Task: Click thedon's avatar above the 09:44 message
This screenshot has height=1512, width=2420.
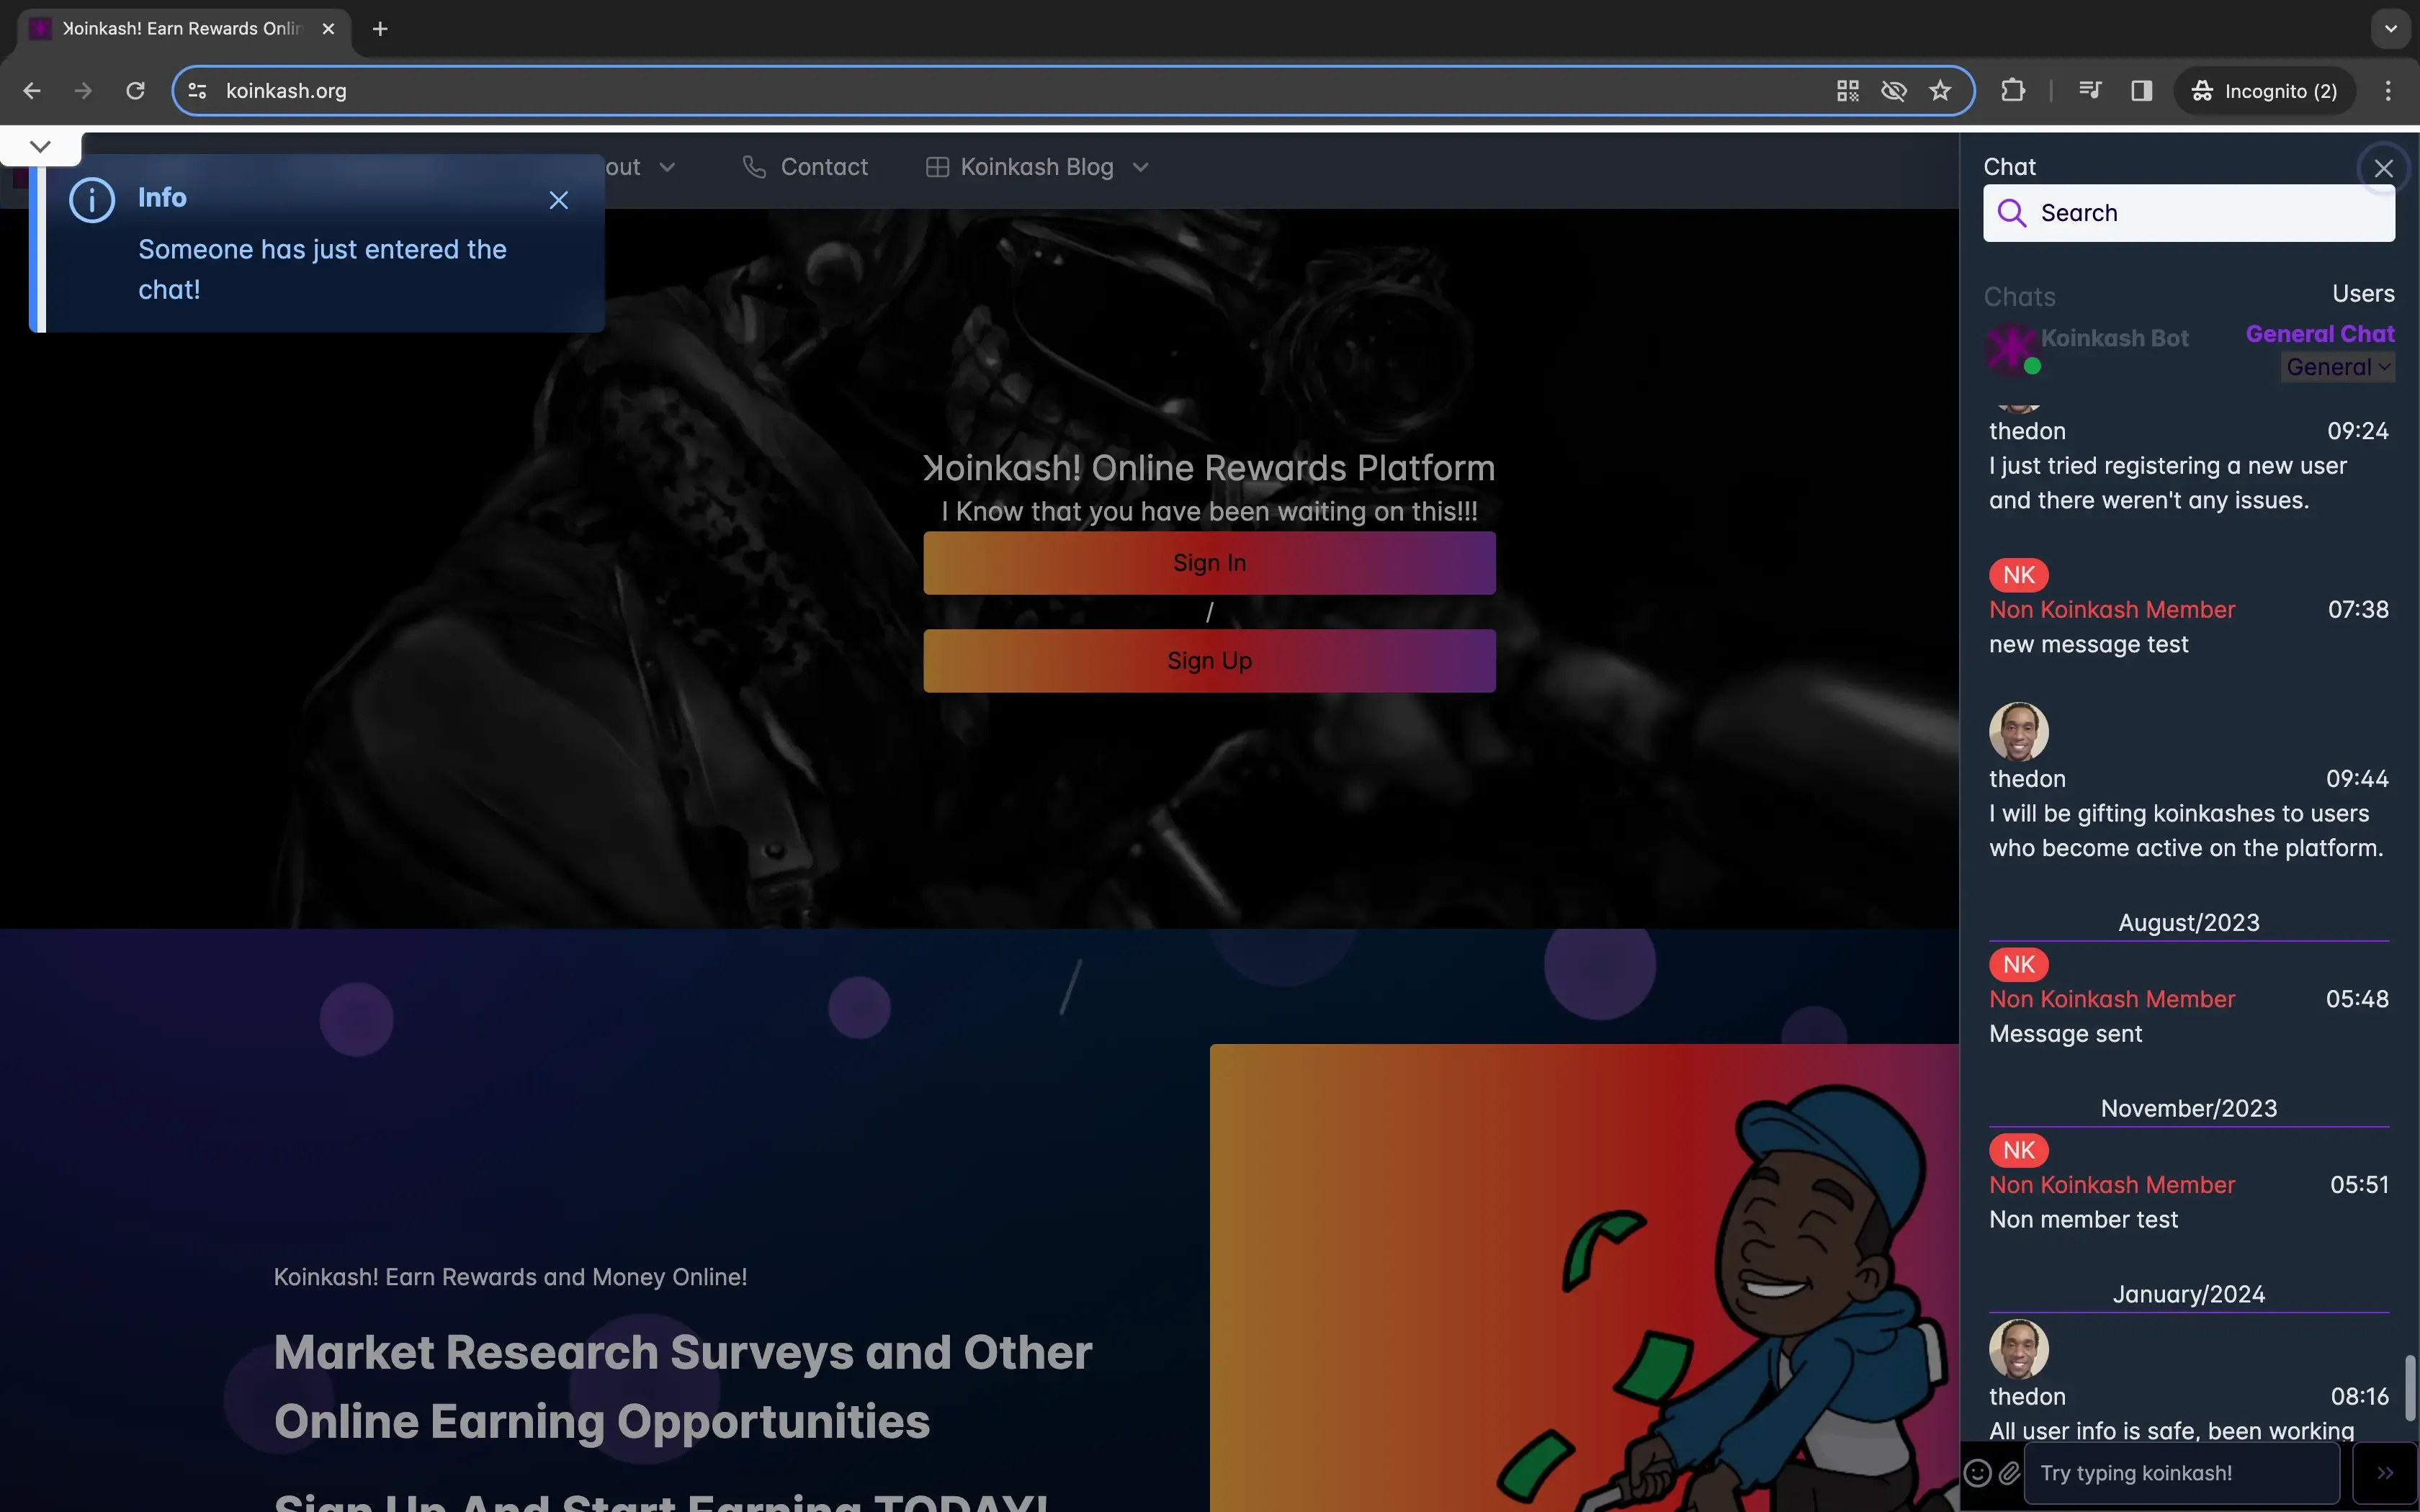Action: click(x=2019, y=732)
